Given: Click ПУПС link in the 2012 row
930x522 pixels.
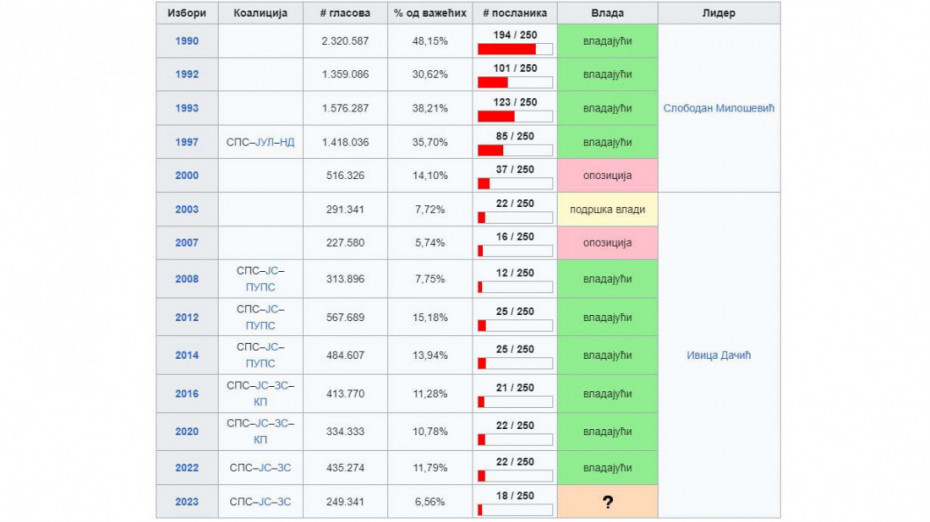Looking at the screenshot, I should tap(260, 326).
